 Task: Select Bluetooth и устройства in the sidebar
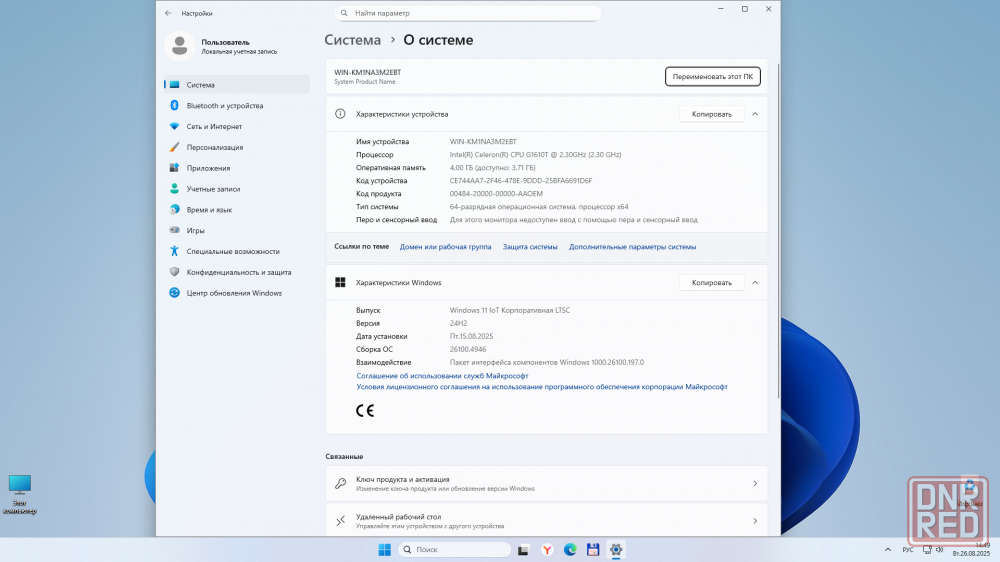(237, 105)
